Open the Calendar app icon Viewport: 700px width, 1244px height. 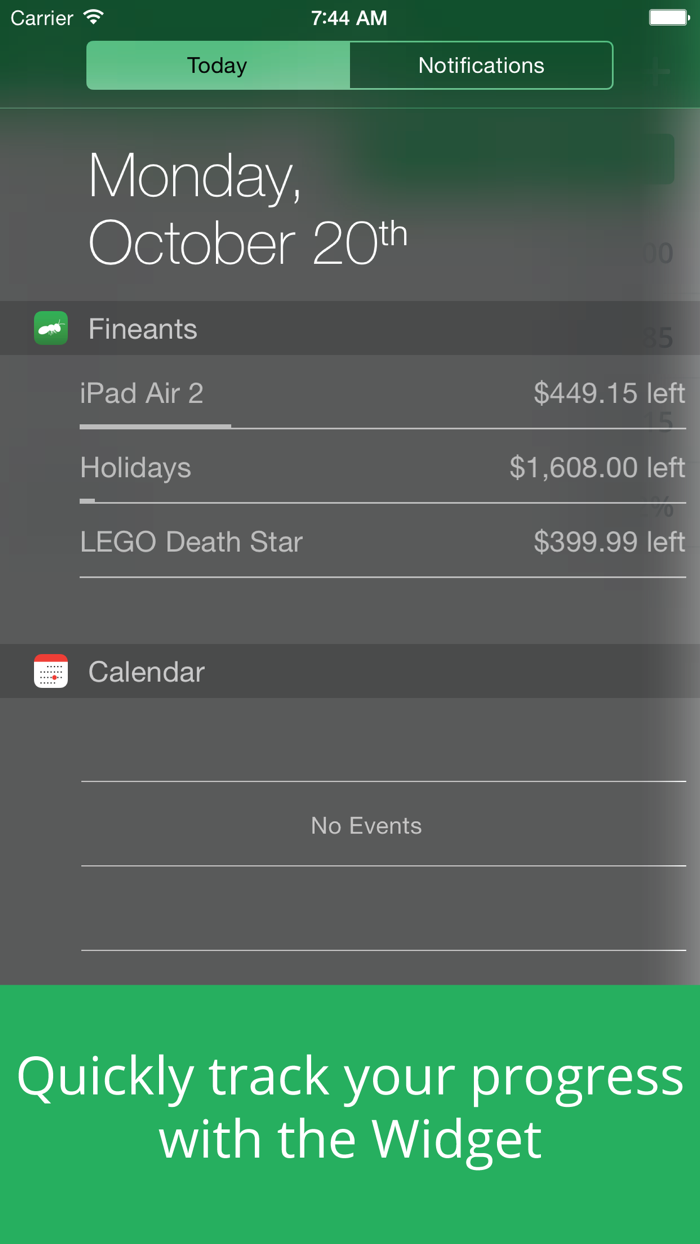[51, 671]
